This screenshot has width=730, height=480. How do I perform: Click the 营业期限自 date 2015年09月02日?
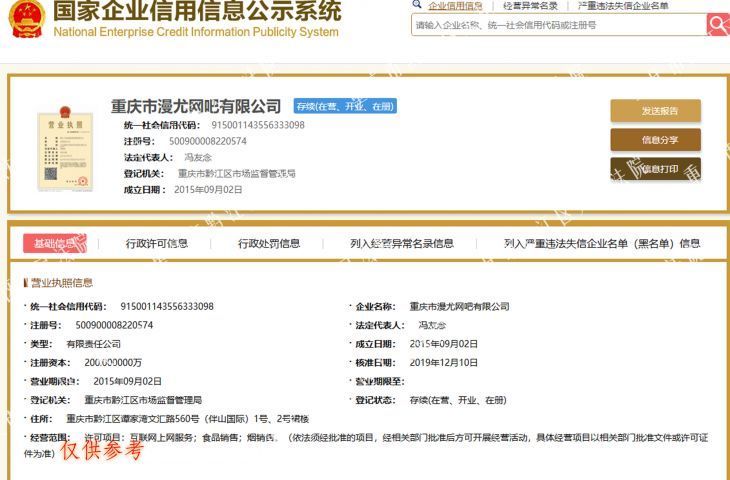pyautogui.click(x=128, y=381)
